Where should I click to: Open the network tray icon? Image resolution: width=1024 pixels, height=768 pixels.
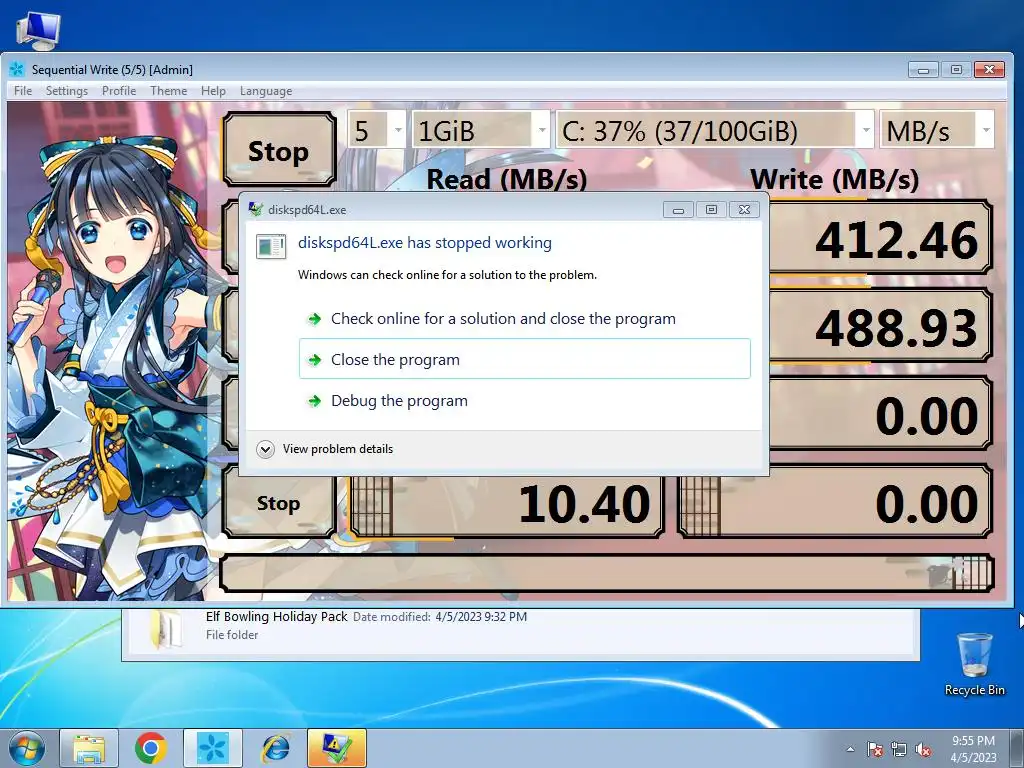click(899, 749)
